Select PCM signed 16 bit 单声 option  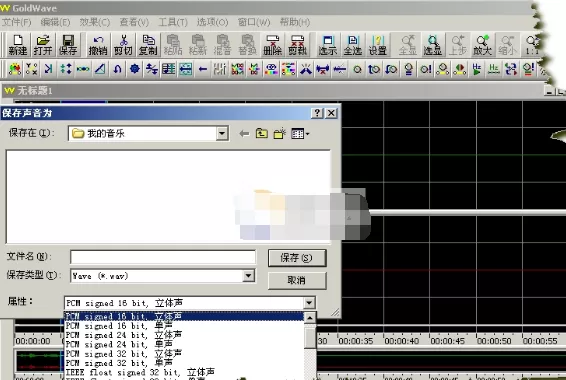[184, 326]
